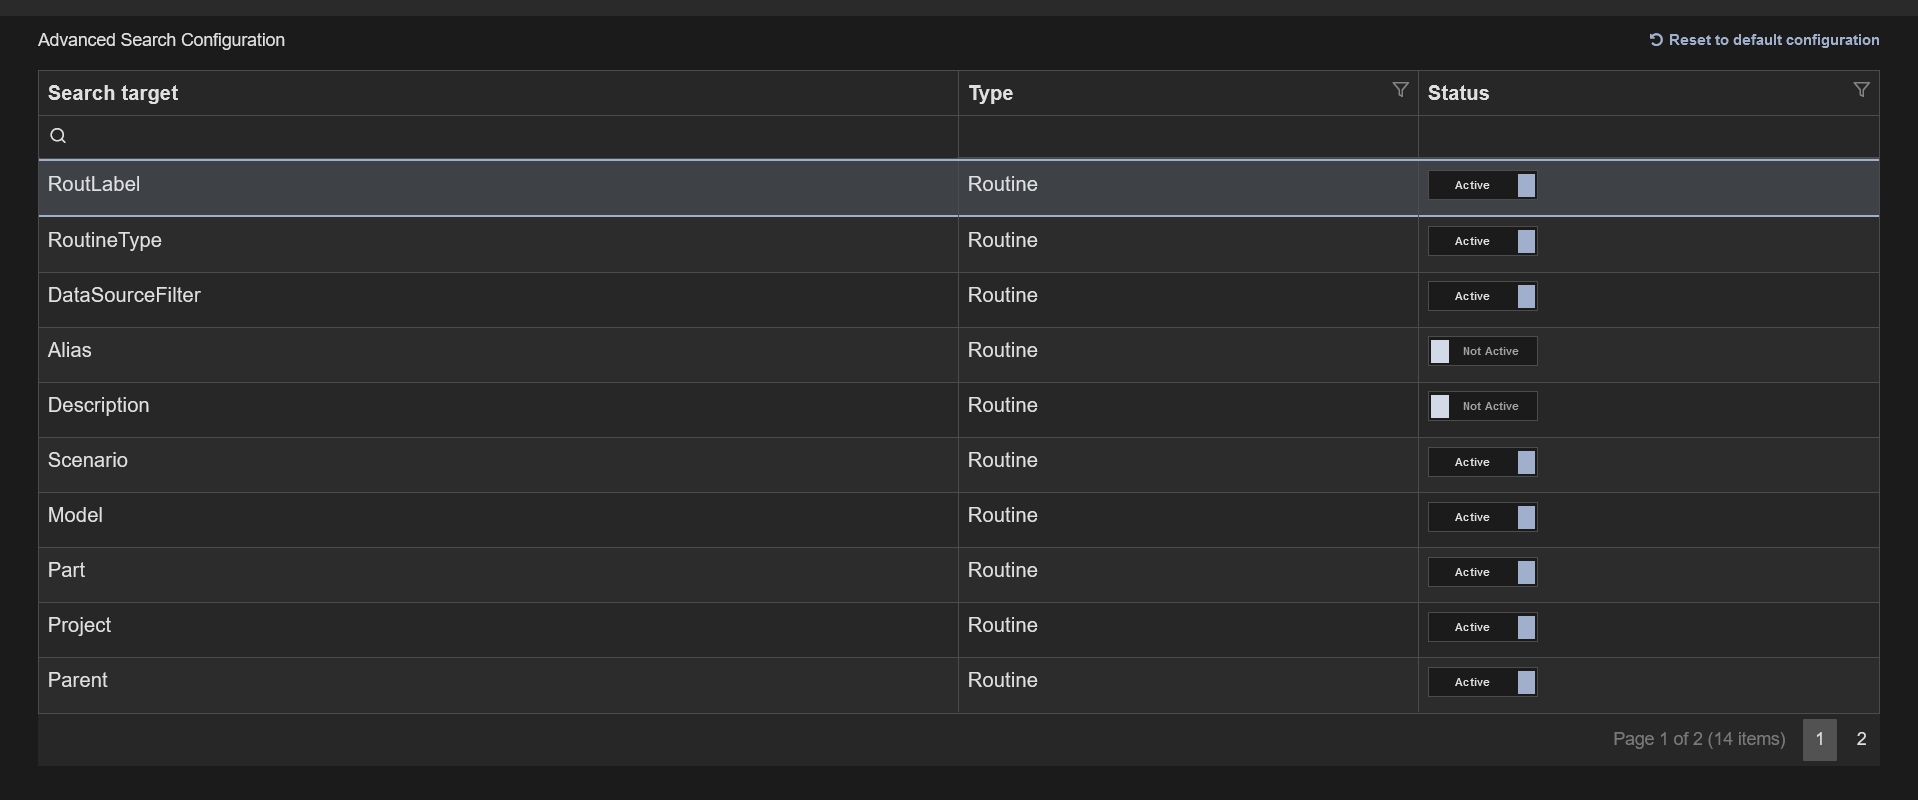Switch off the Scenario status toggle
1918x800 pixels.
pos(1482,462)
